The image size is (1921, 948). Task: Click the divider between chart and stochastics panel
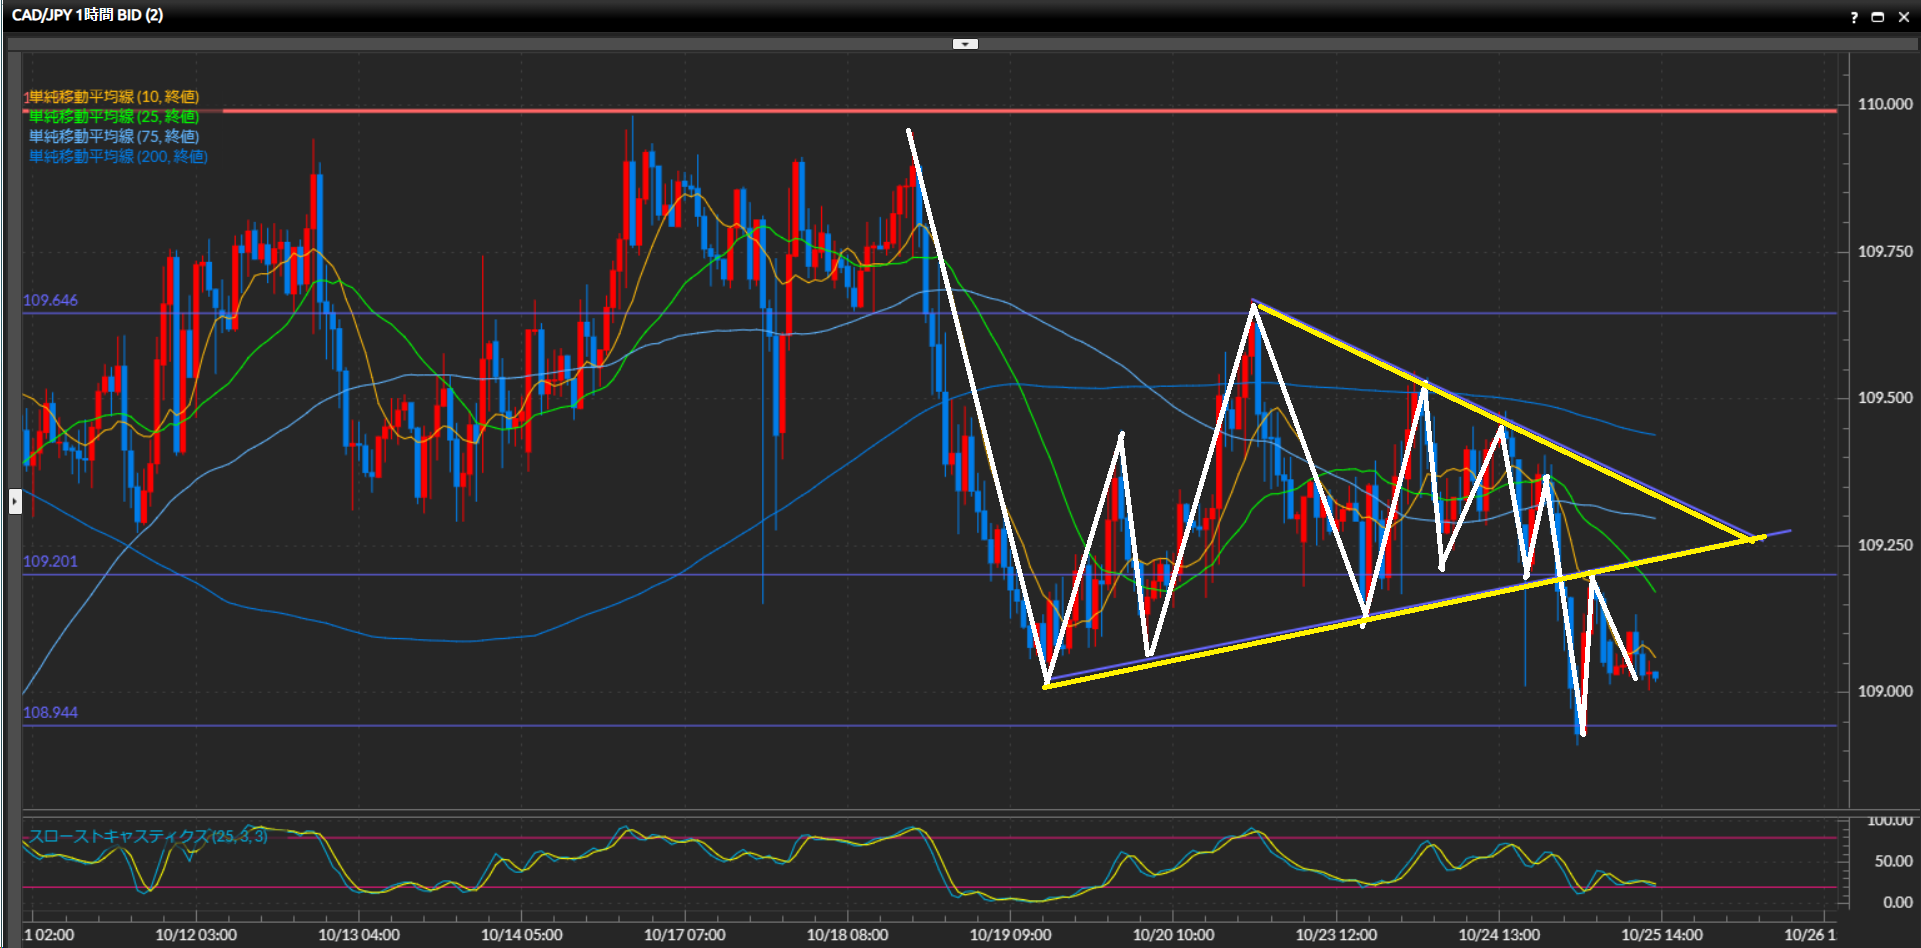[x=930, y=809]
